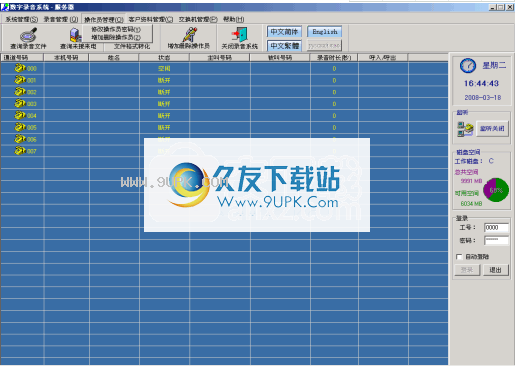Image resolution: width=515 pixels, height=370 pixels.
Task: Click the 工号 input field showing 0000
Action: pyautogui.click(x=496, y=227)
